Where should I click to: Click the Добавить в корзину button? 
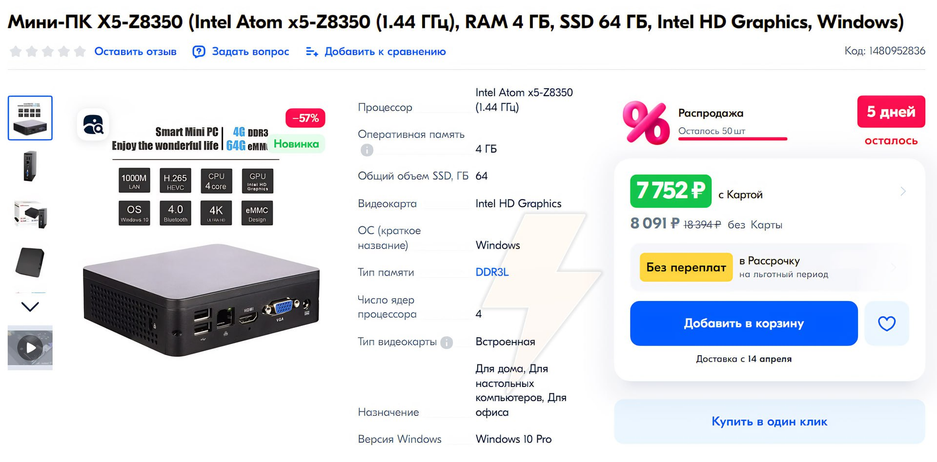coord(743,323)
